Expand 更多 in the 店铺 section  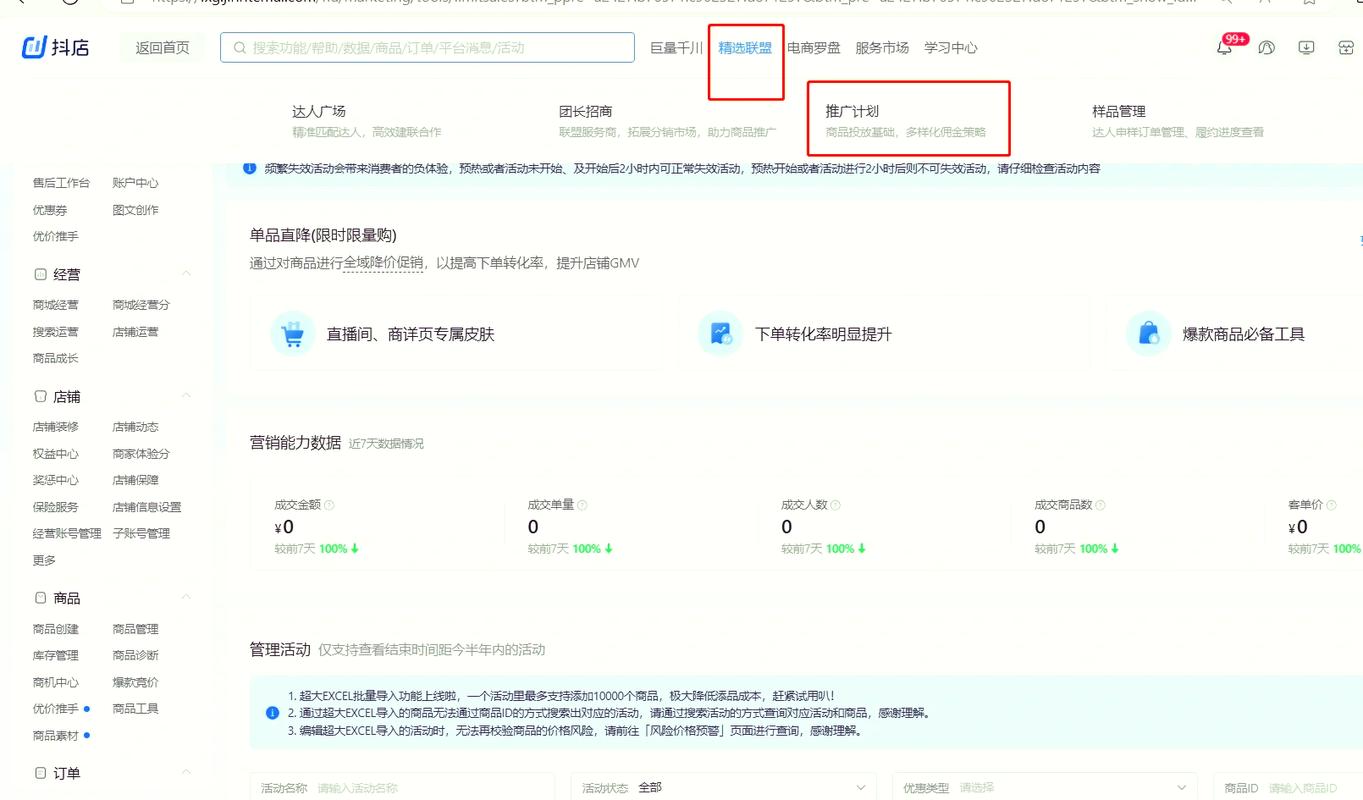coord(44,560)
